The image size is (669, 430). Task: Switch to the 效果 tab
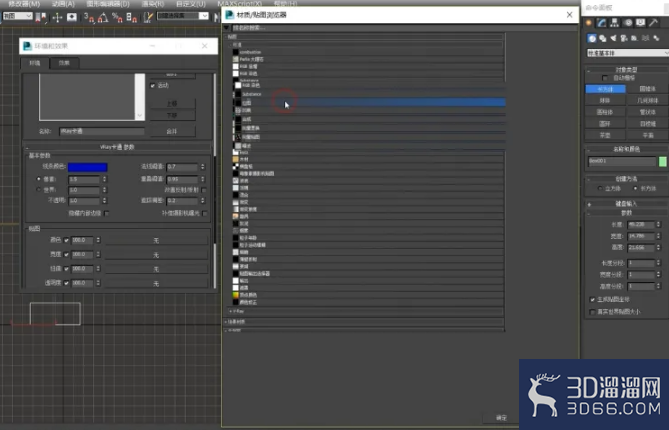tap(64, 63)
